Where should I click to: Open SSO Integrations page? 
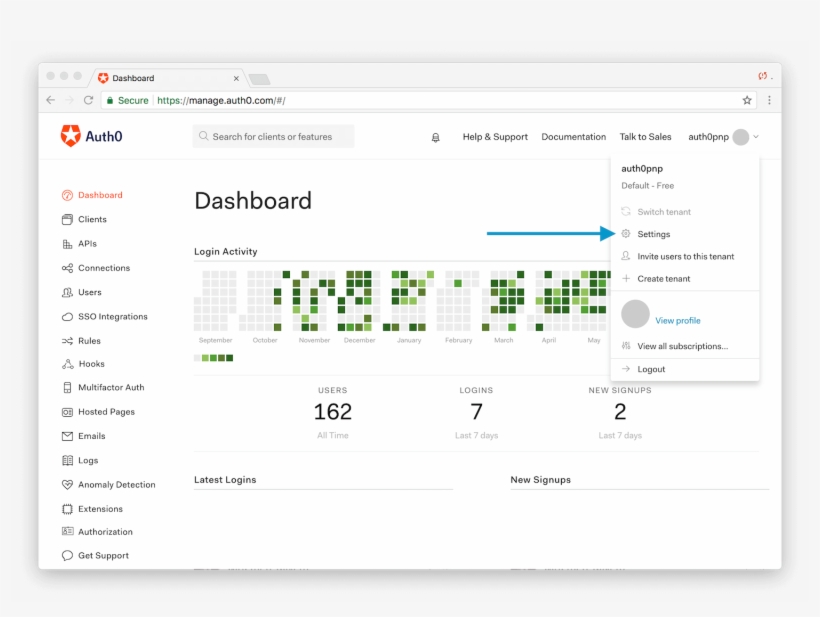point(113,316)
